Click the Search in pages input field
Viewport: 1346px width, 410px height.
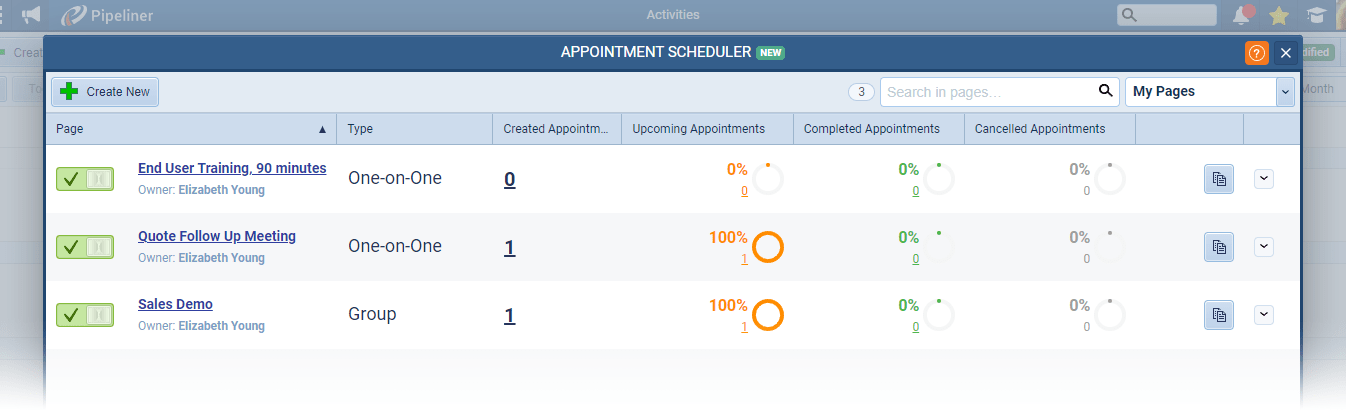pos(985,91)
